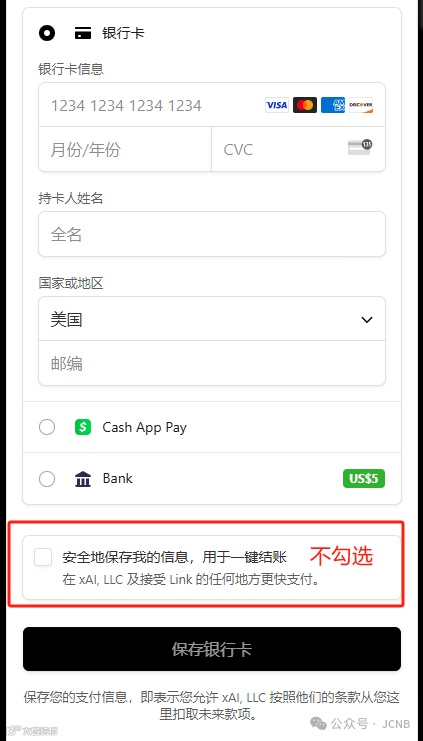423x741 pixels.
Task: Click the green Cash App Pay icon
Action: click(83, 428)
